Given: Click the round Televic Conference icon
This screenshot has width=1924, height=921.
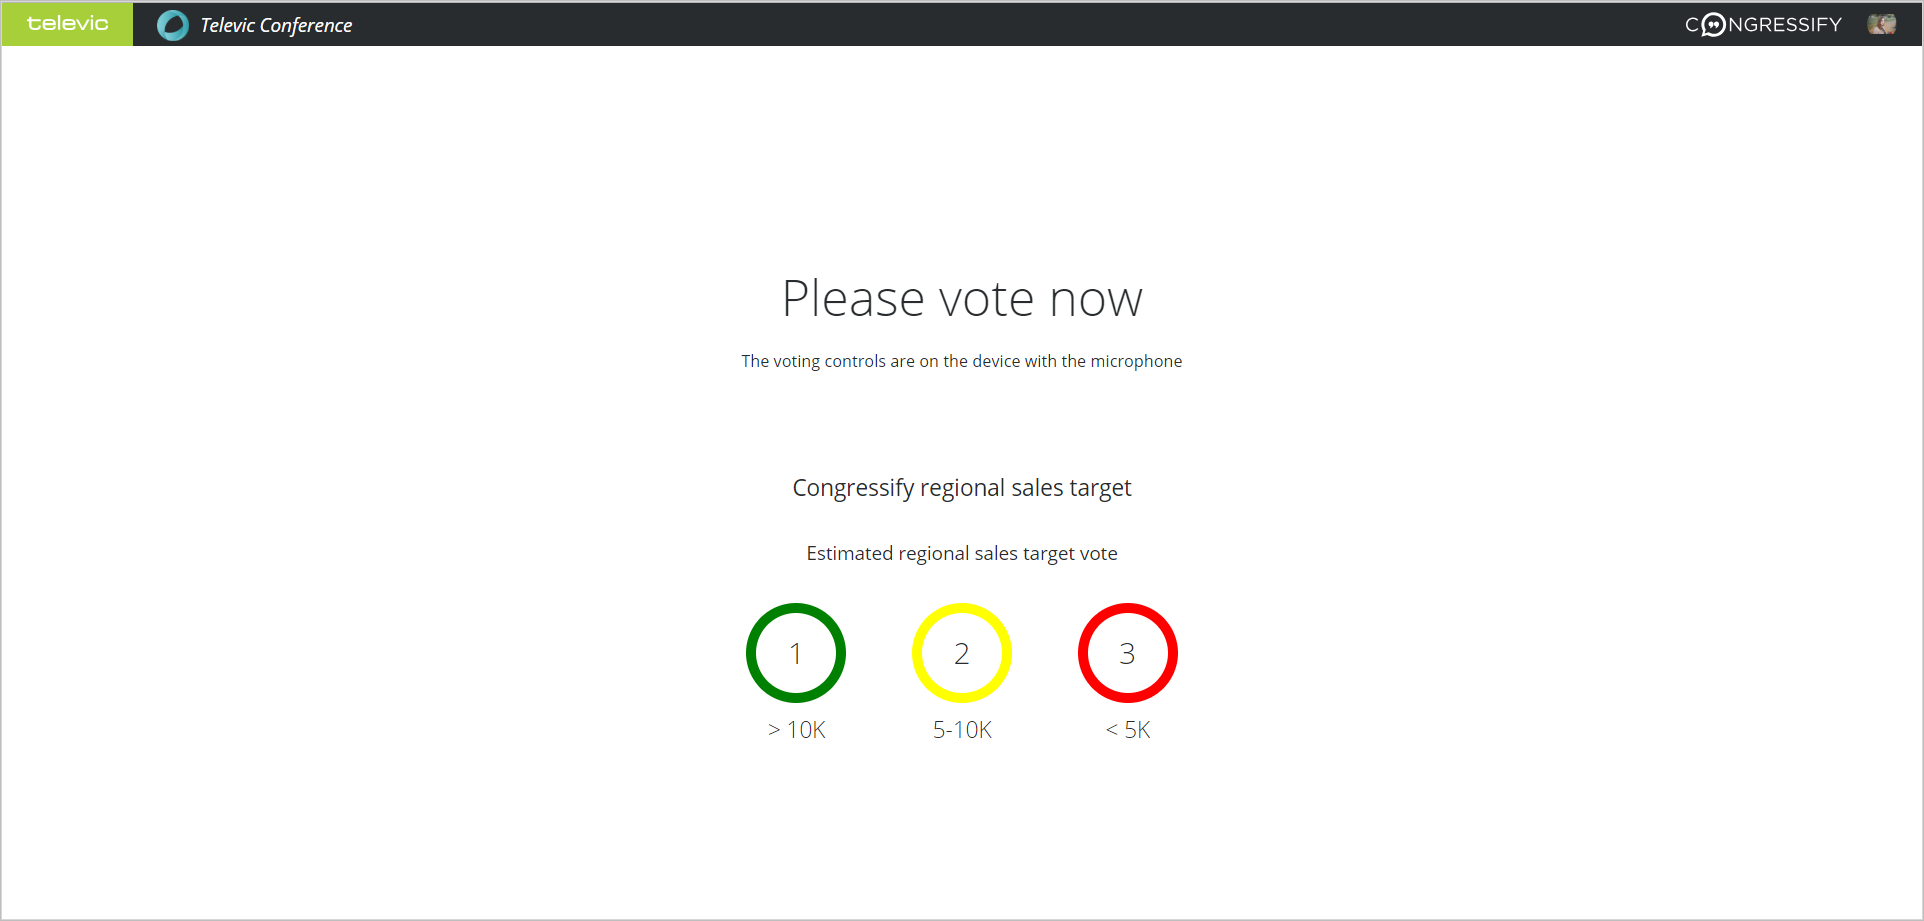Looking at the screenshot, I should (173, 25).
